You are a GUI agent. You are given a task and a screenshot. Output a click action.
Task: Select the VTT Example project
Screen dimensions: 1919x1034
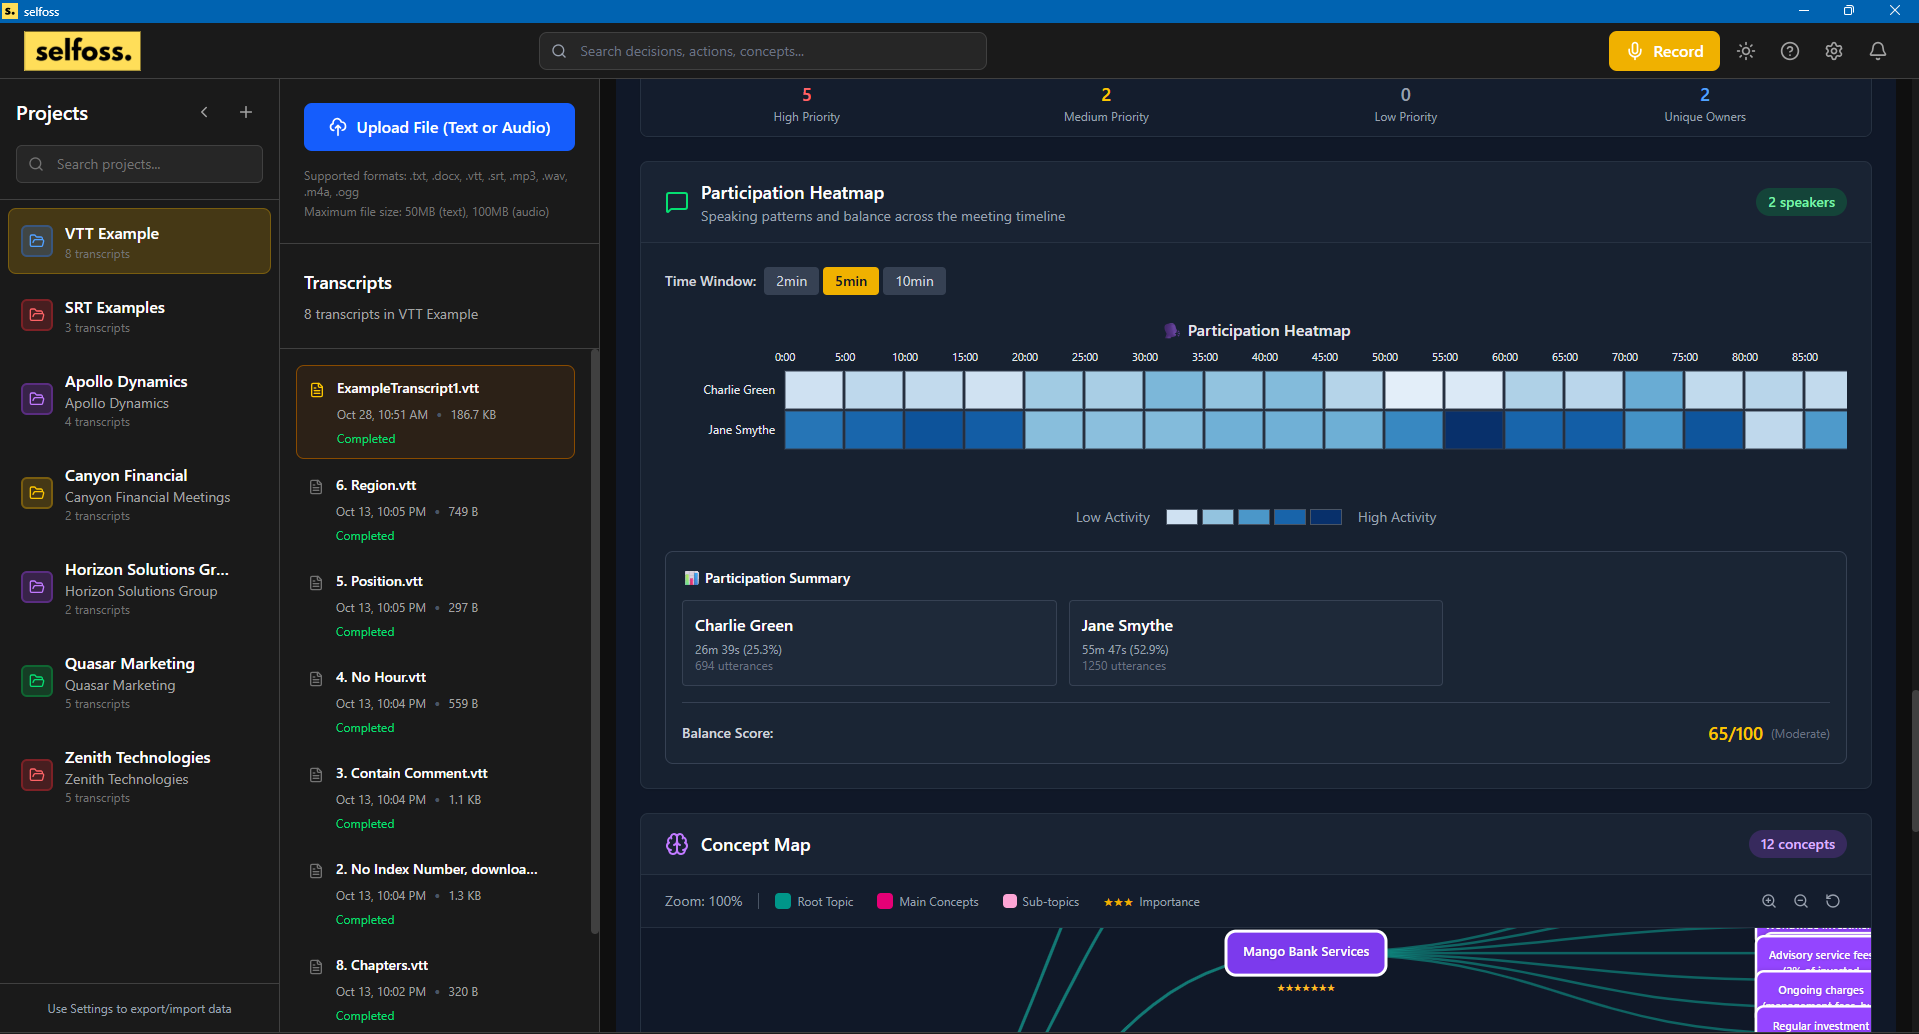[x=139, y=241]
